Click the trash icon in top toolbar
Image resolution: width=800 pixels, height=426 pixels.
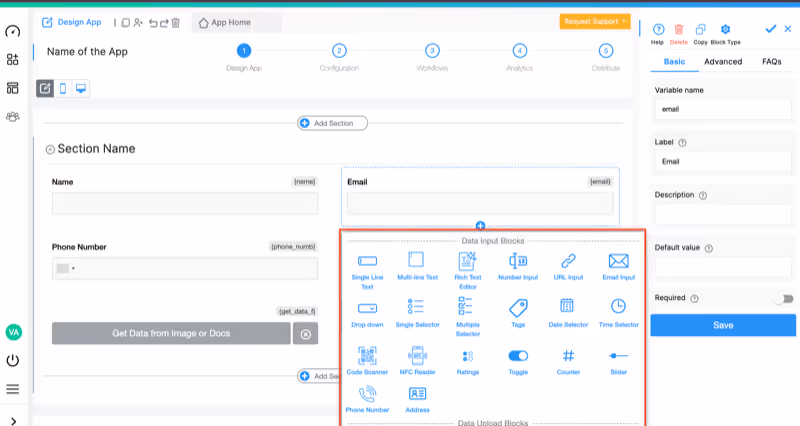point(176,23)
